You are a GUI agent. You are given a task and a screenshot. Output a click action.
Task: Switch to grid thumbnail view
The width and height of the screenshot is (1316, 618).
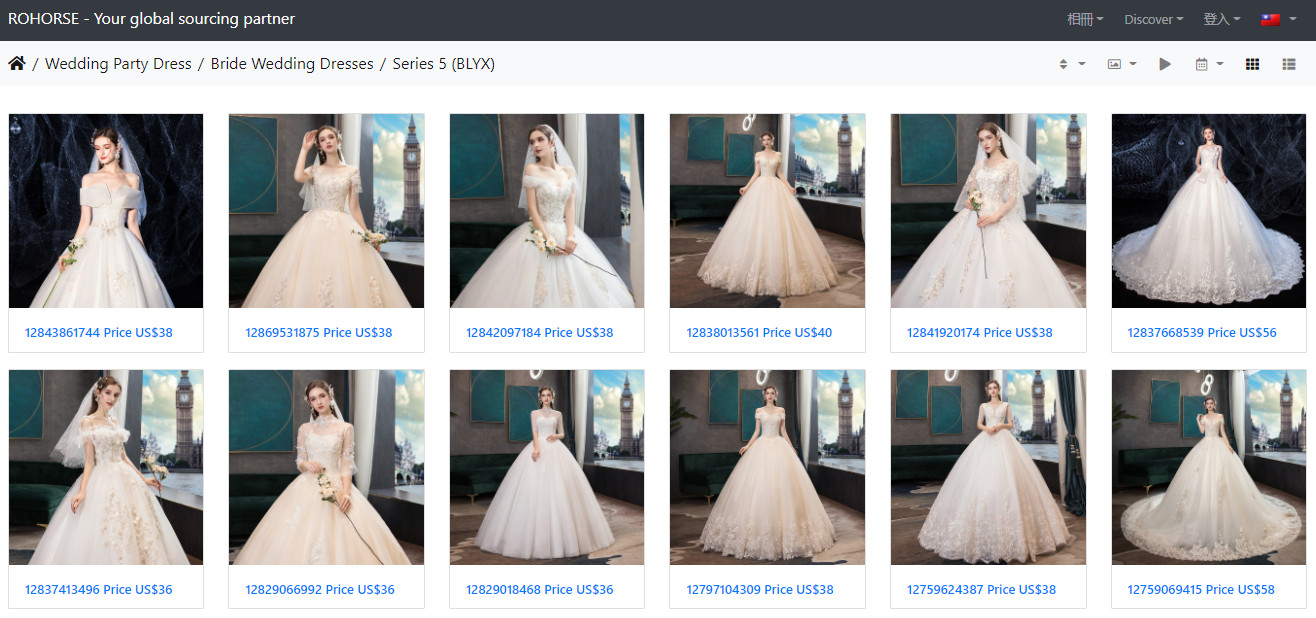click(x=1252, y=64)
